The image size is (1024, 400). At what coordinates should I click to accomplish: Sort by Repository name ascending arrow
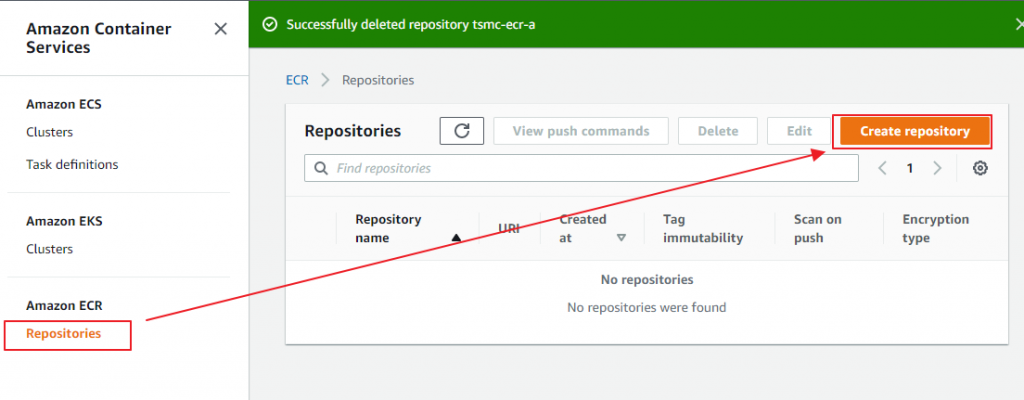[x=456, y=238]
